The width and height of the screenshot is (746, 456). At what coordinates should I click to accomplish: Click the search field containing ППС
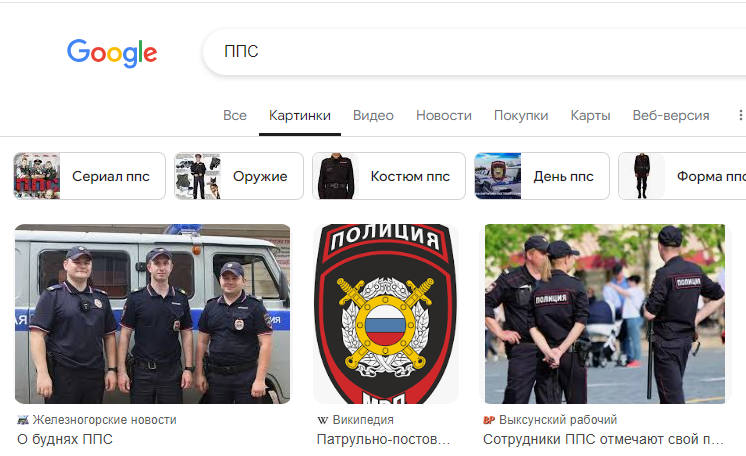[474, 51]
